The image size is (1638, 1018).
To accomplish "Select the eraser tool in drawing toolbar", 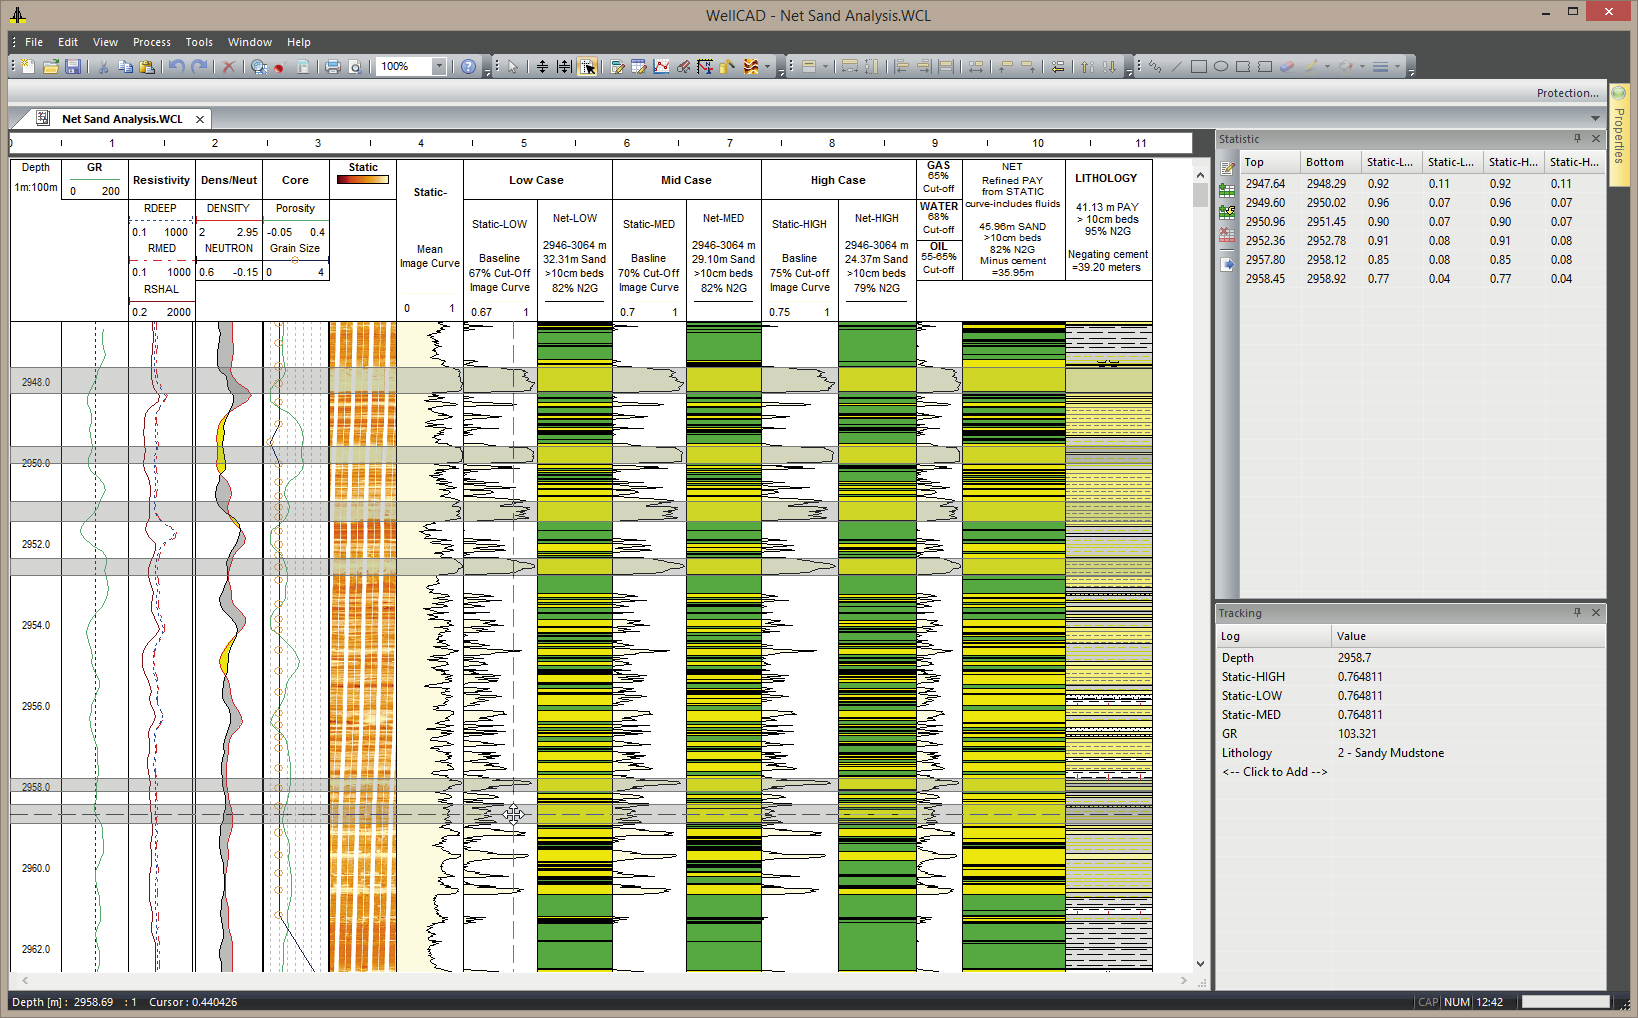I will click(1287, 67).
